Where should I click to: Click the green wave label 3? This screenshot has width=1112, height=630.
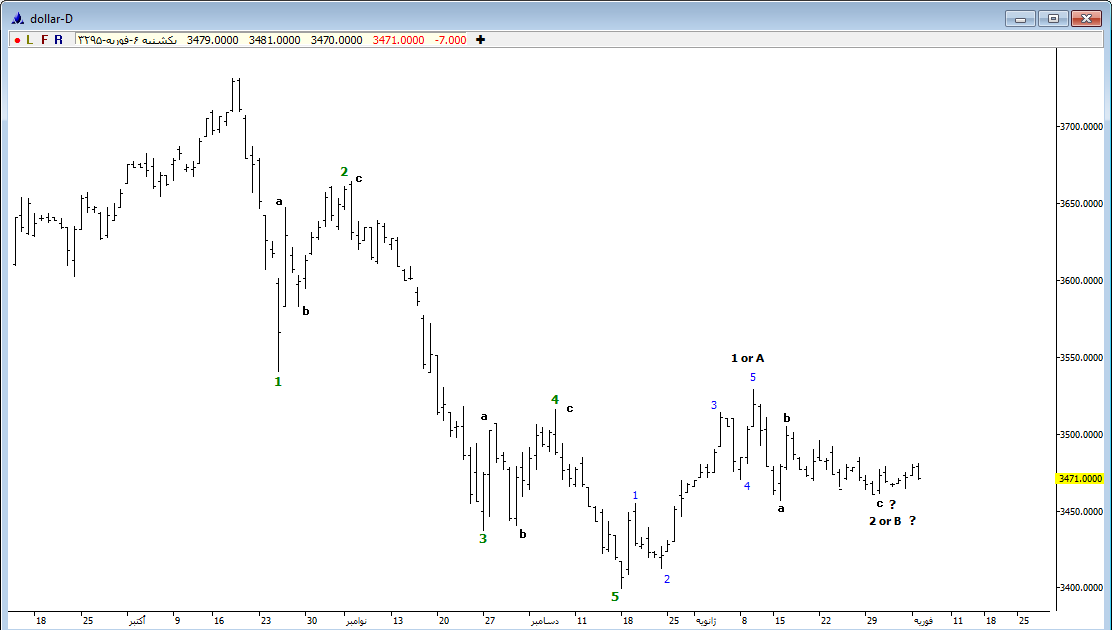(x=483, y=538)
